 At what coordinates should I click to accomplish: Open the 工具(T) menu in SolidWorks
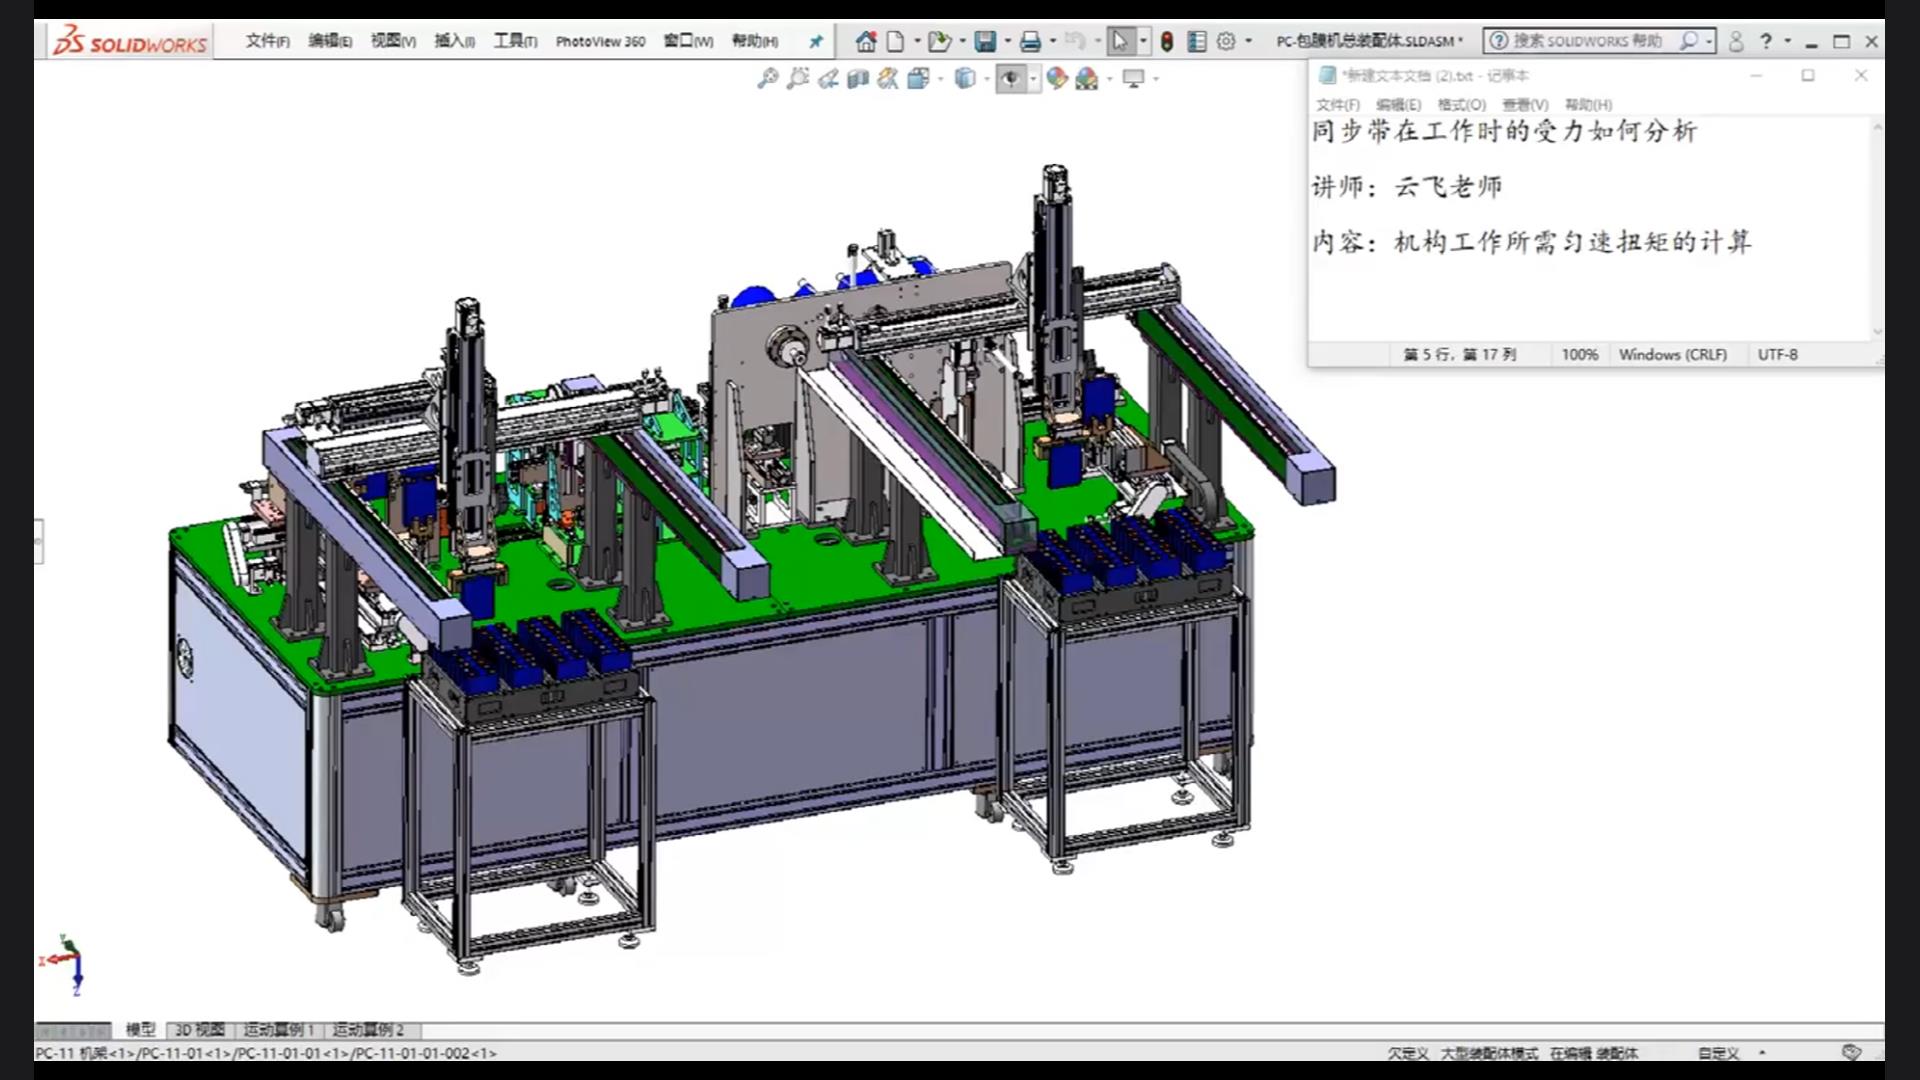point(515,41)
